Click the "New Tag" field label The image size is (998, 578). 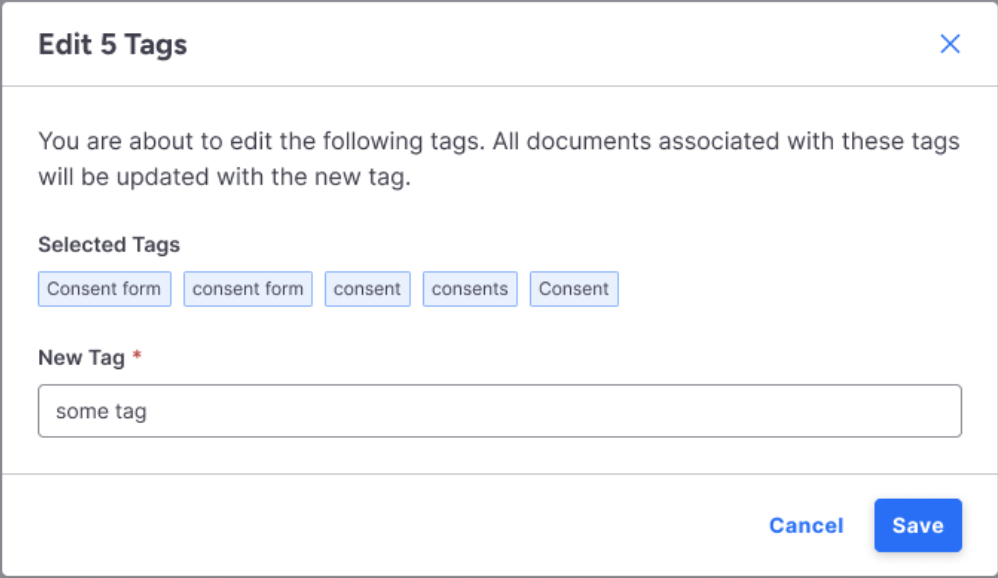click(81, 358)
